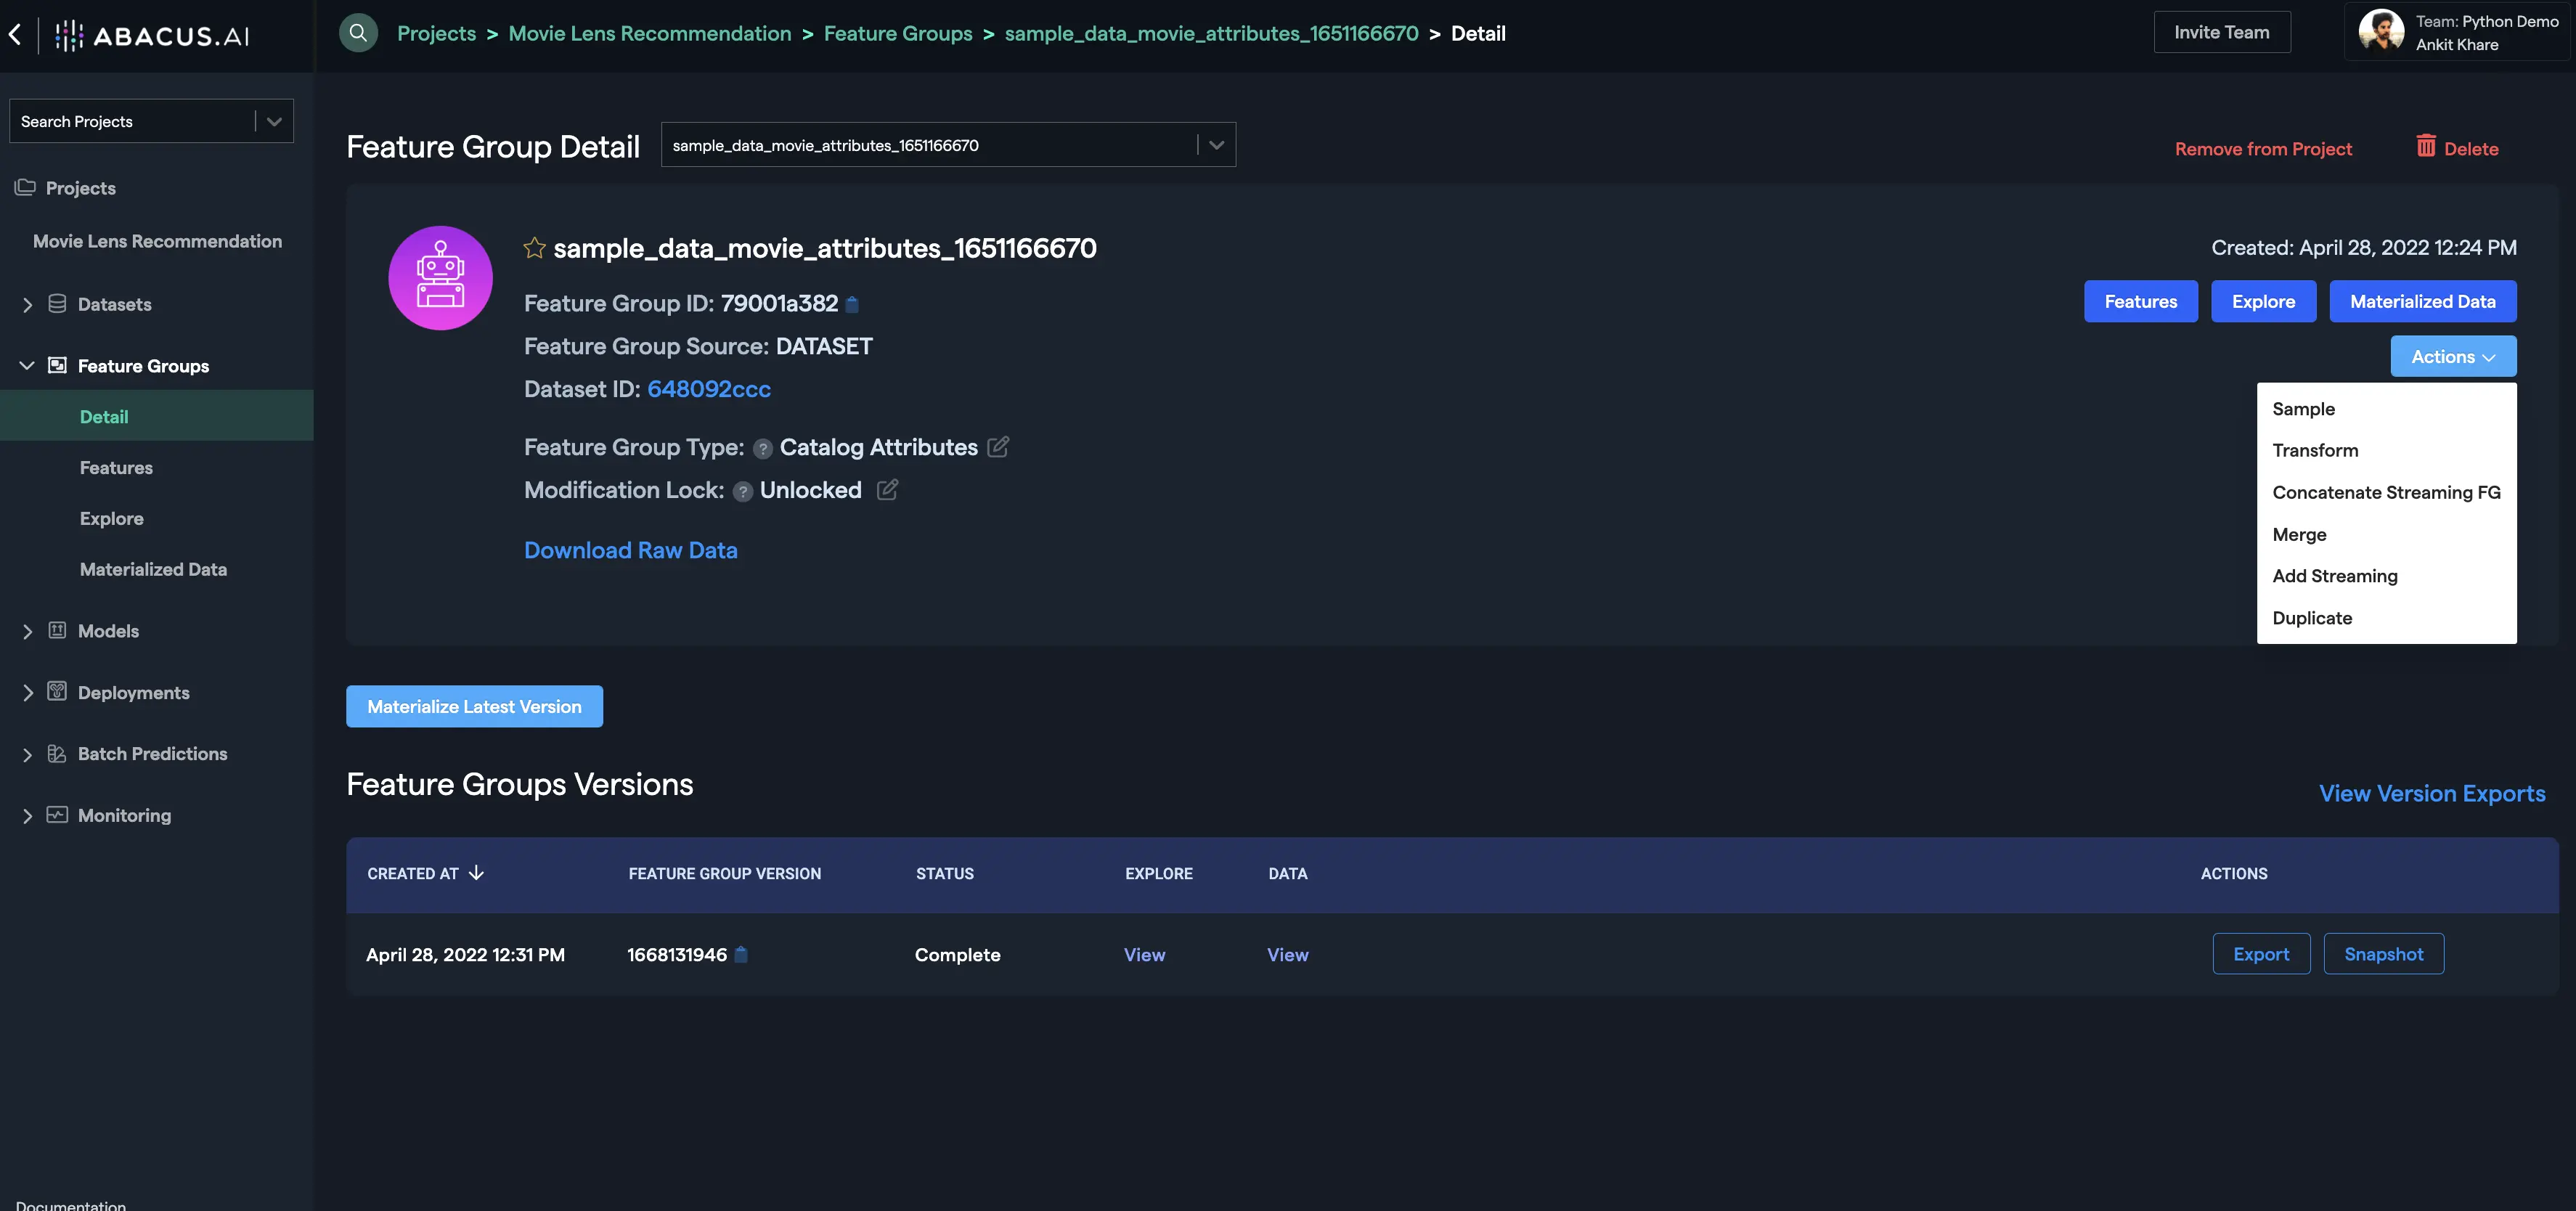Image resolution: width=2576 pixels, height=1211 pixels.
Task: Expand the Datasets sidebar section
Action: pos(27,305)
